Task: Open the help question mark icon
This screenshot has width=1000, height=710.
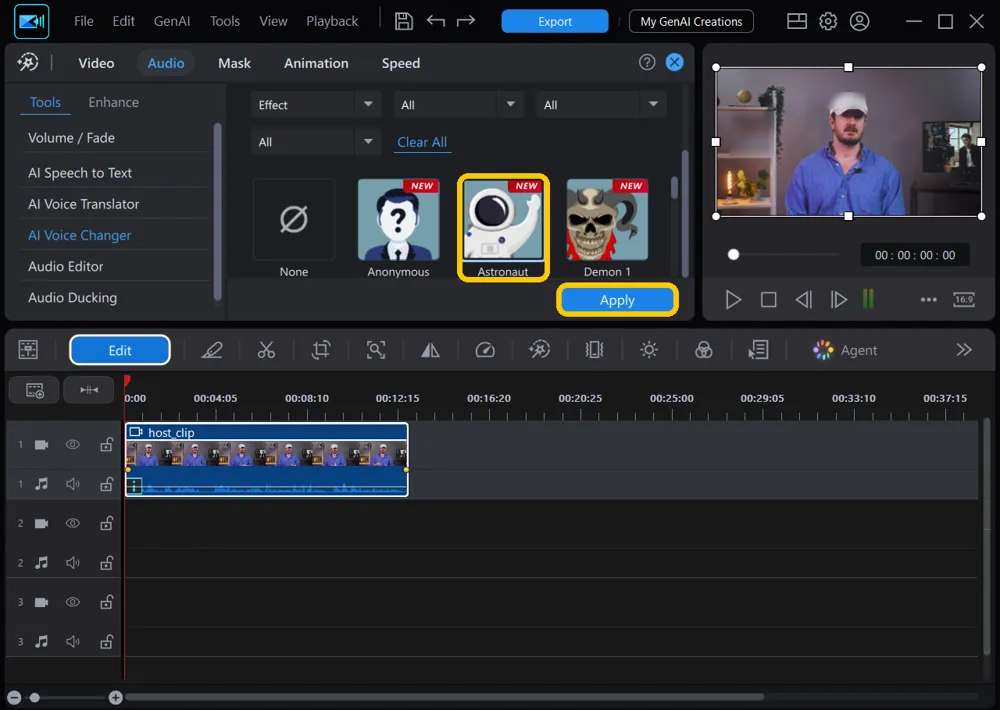Action: coord(647,63)
